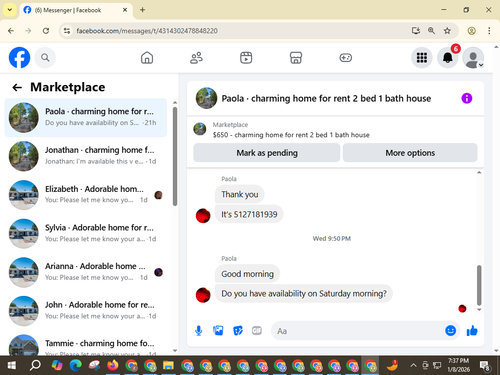Open File Explorer from the taskbar
This screenshot has height=375, width=500.
coord(168,366)
